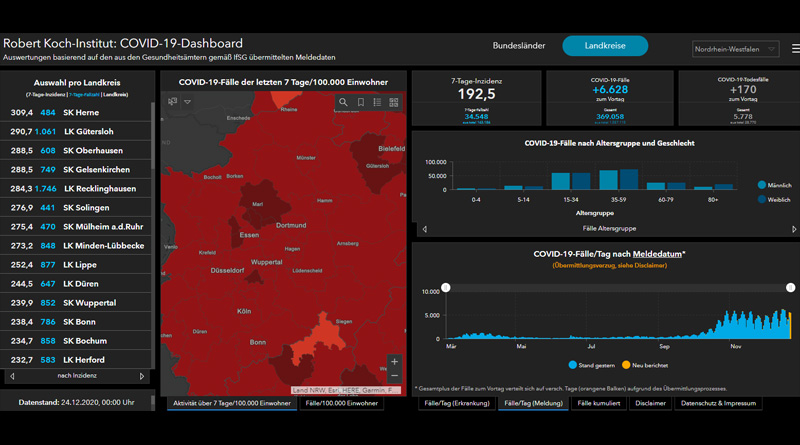
Task: Select SK Gelsenkirchen row
Action: 76,169
